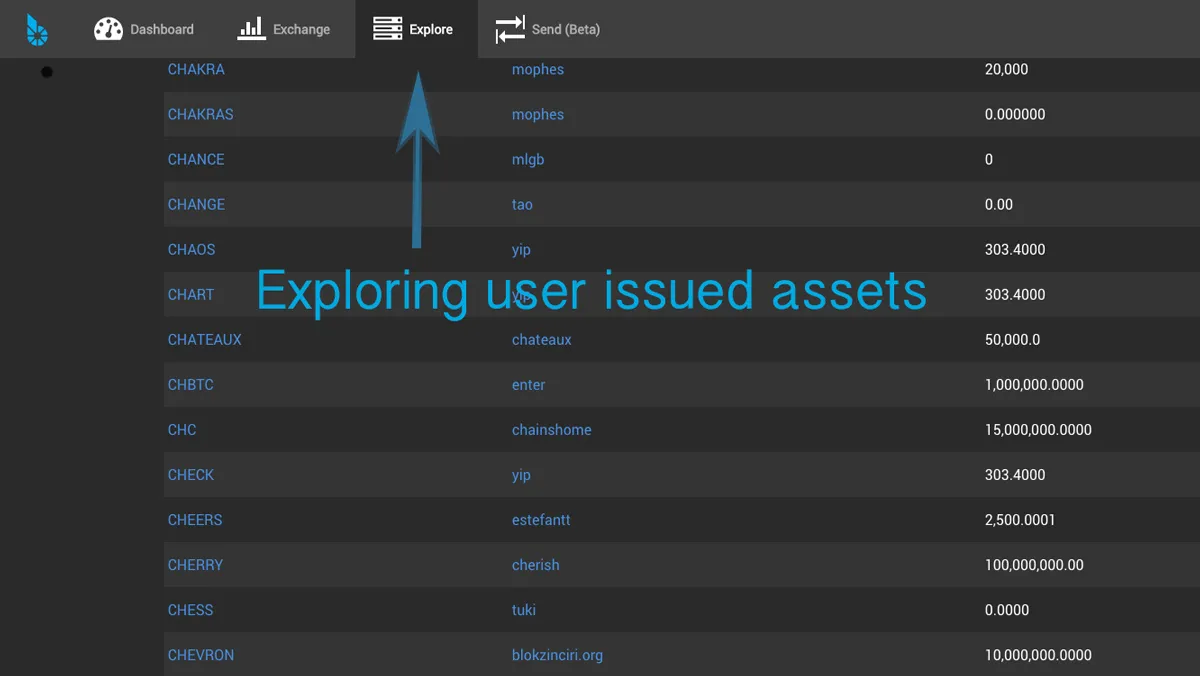
Task: Click the Explore server-stack icon
Action: pos(388,29)
